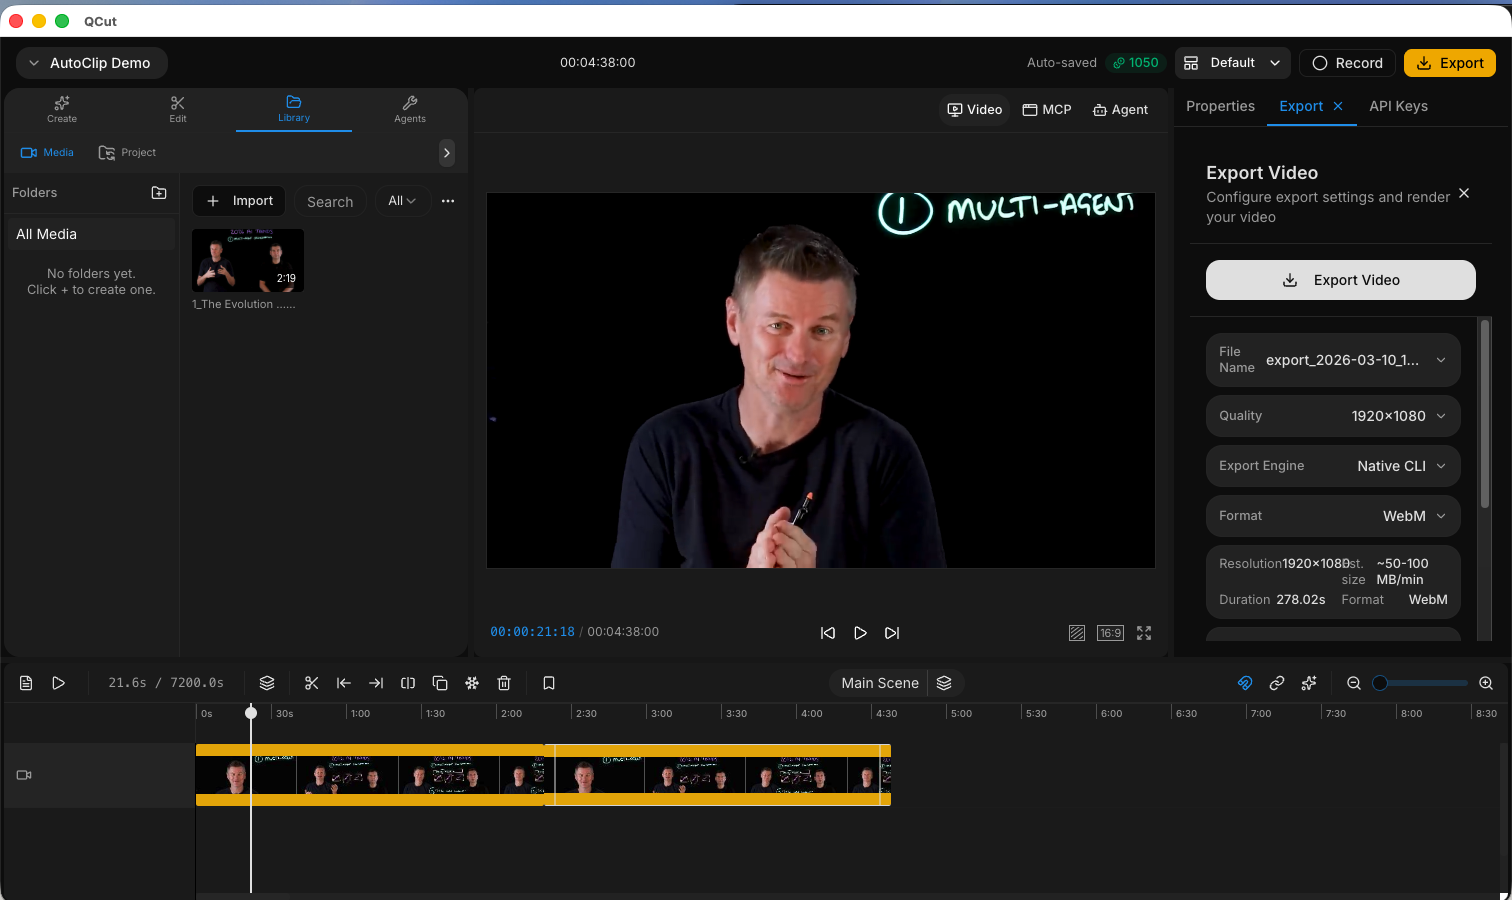Duplicate the selected clip

click(440, 683)
